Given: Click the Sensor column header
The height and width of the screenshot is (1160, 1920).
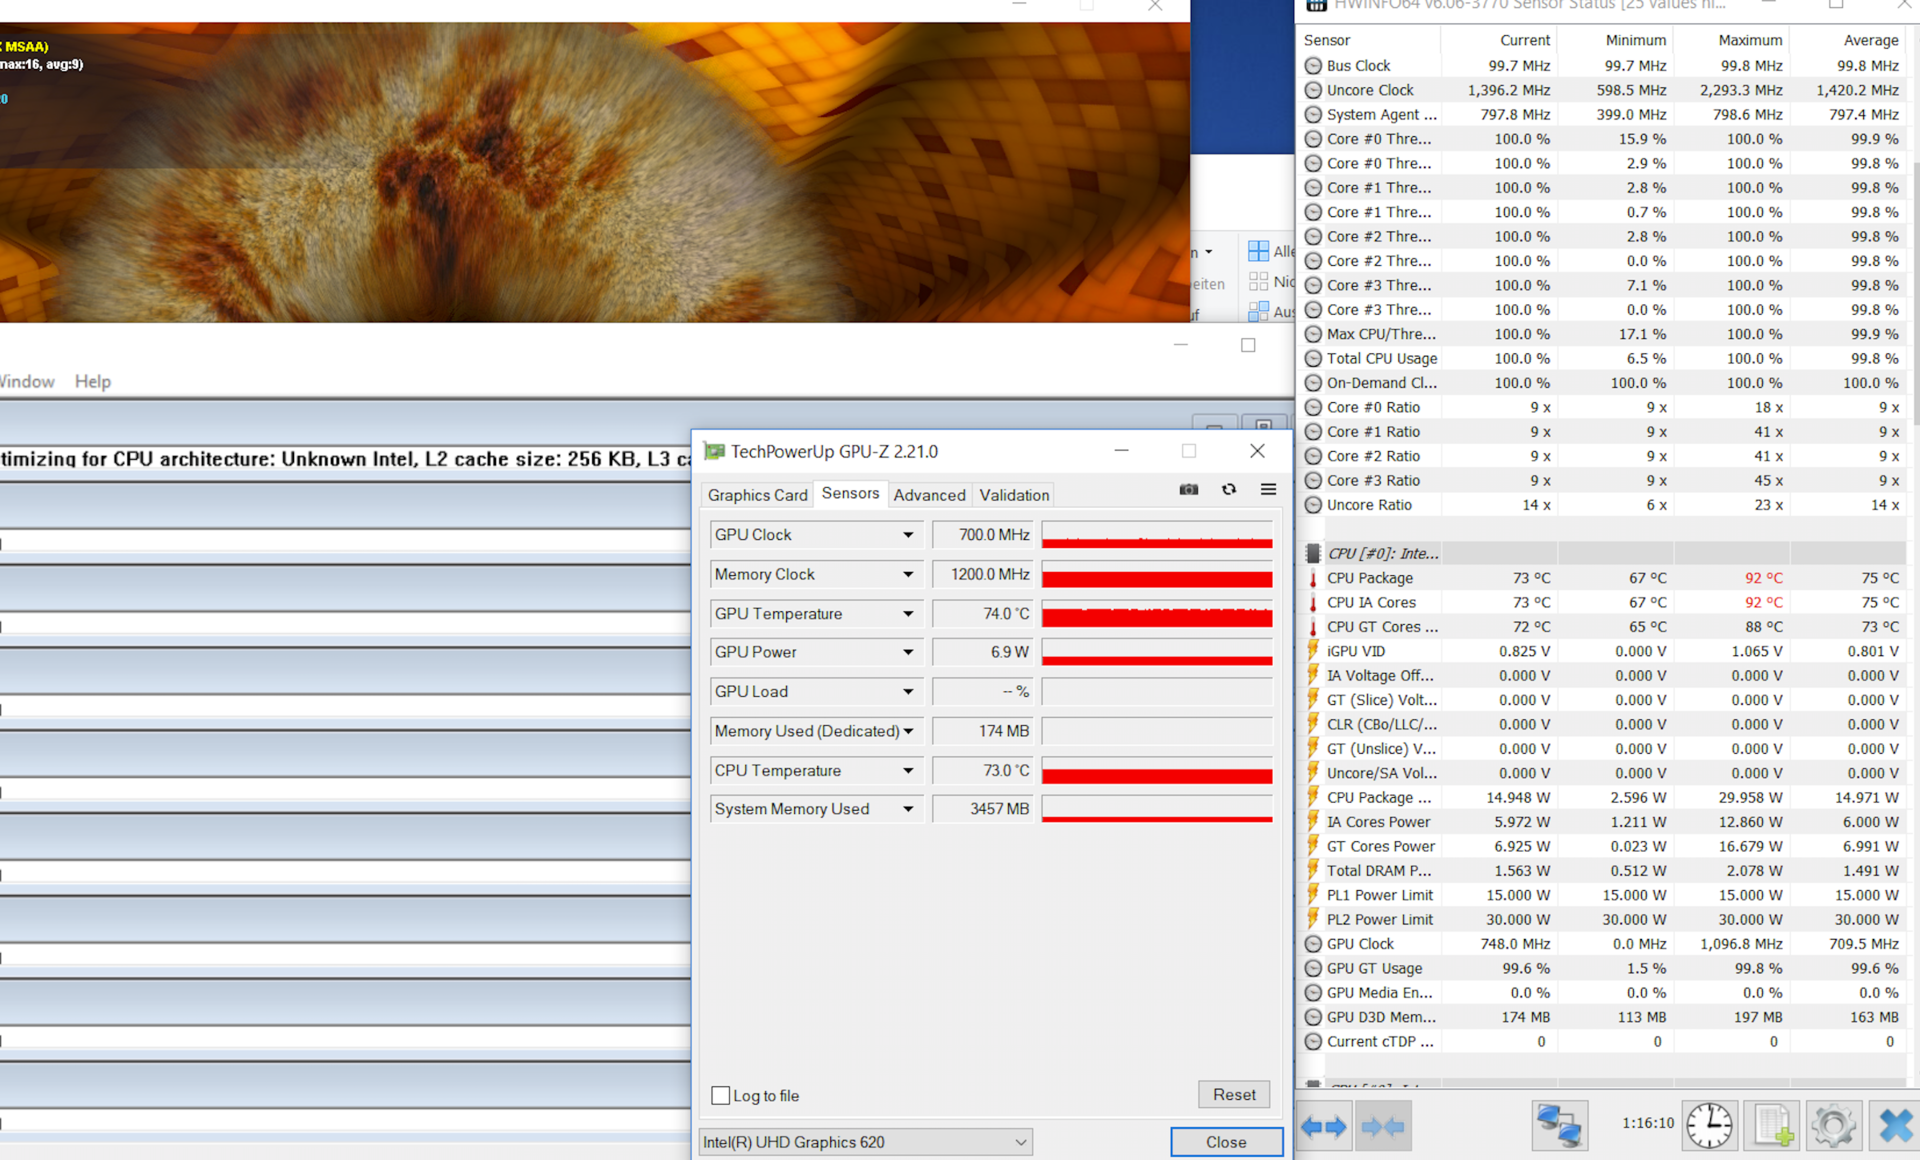Looking at the screenshot, I should (1369, 40).
